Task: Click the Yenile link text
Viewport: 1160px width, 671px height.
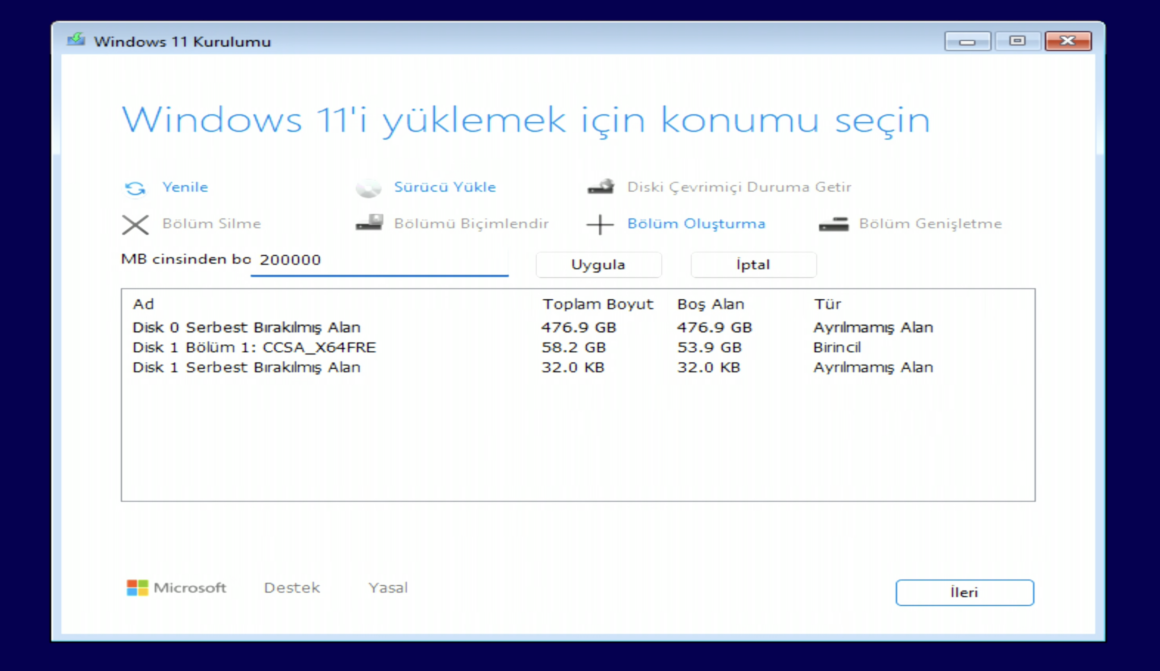Action: pyautogui.click(x=185, y=187)
